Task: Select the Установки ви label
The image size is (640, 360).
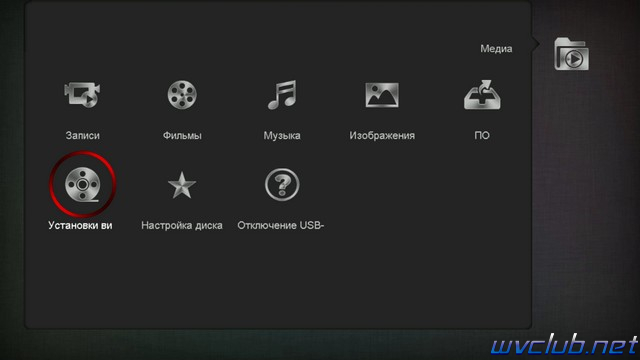Action: point(80,226)
